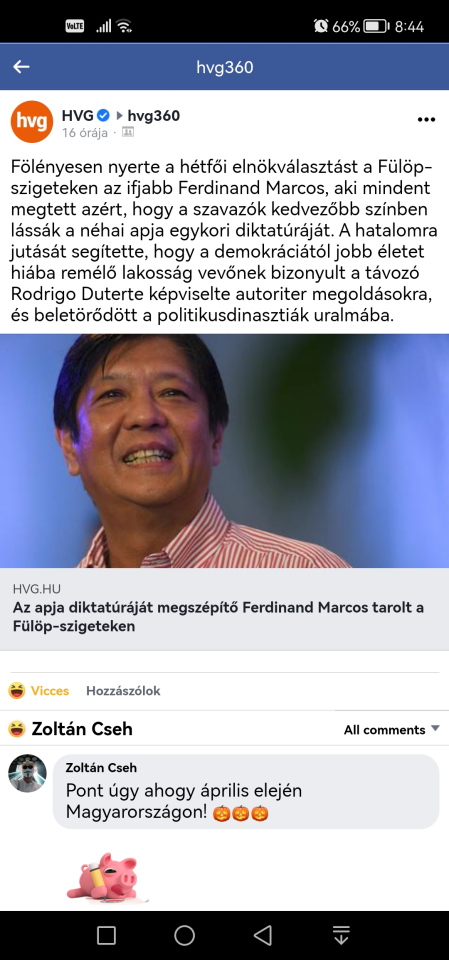Image resolution: width=449 pixels, height=960 pixels.
Task: Tap Zoltán Cseh's profile avatar
Action: 27,773
